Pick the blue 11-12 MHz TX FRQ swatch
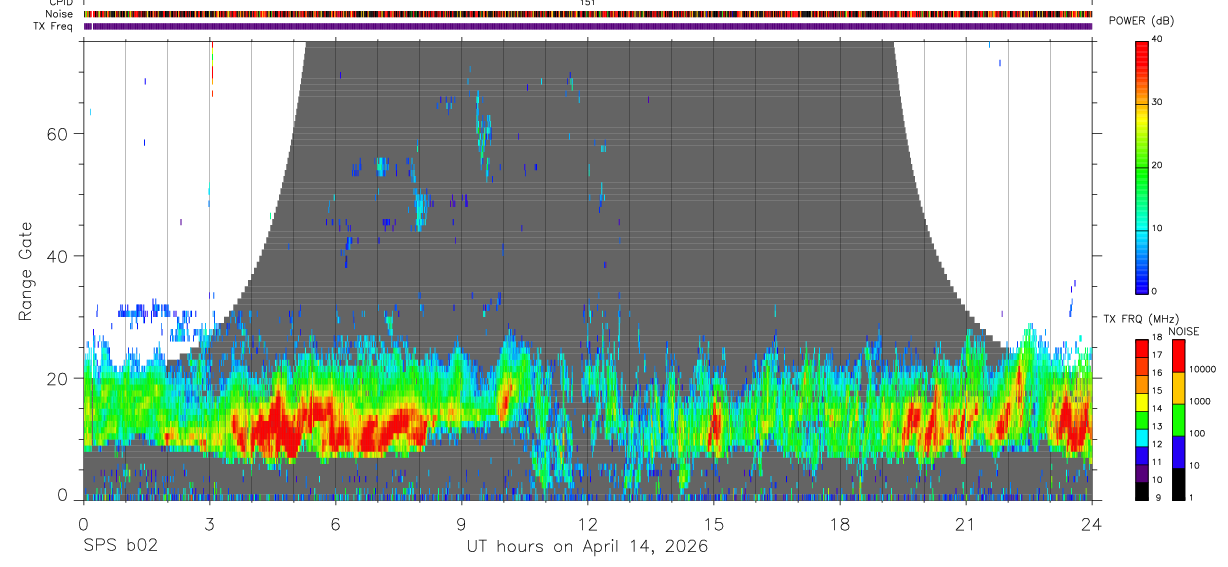Image resolution: width=1228 pixels, height=567 pixels. [x=1142, y=456]
